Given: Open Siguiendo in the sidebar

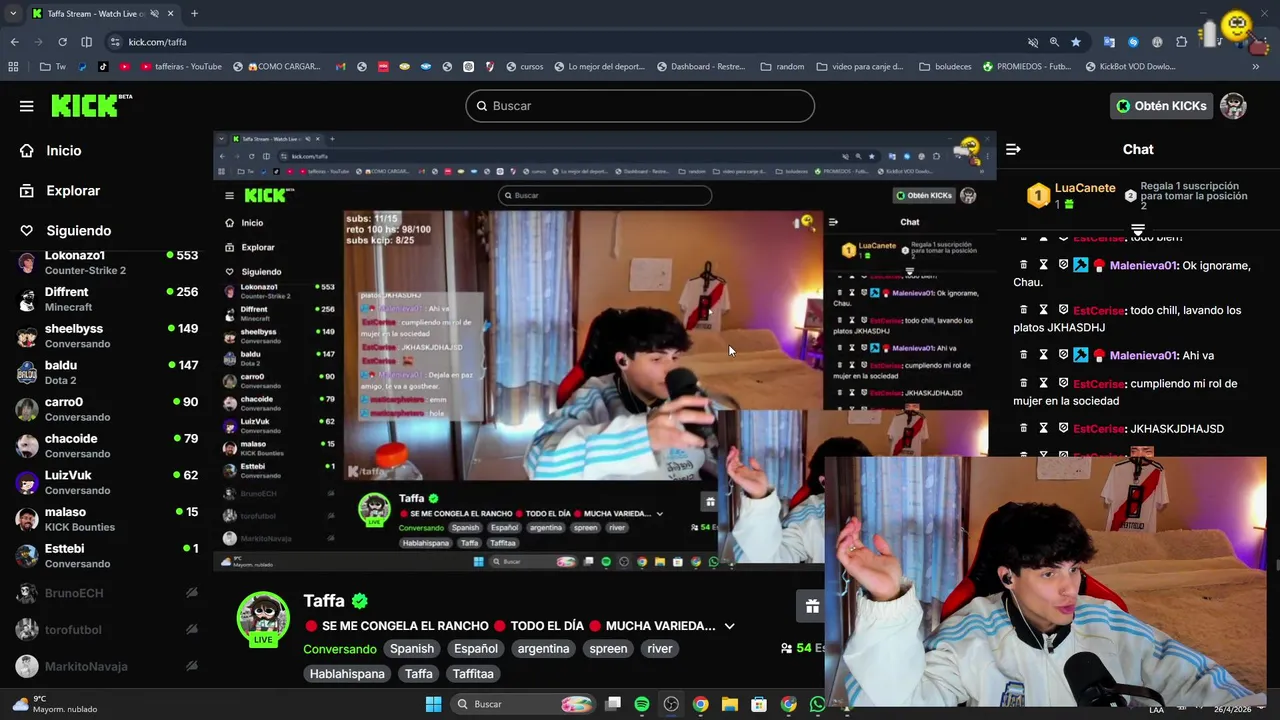Looking at the screenshot, I should [78, 230].
